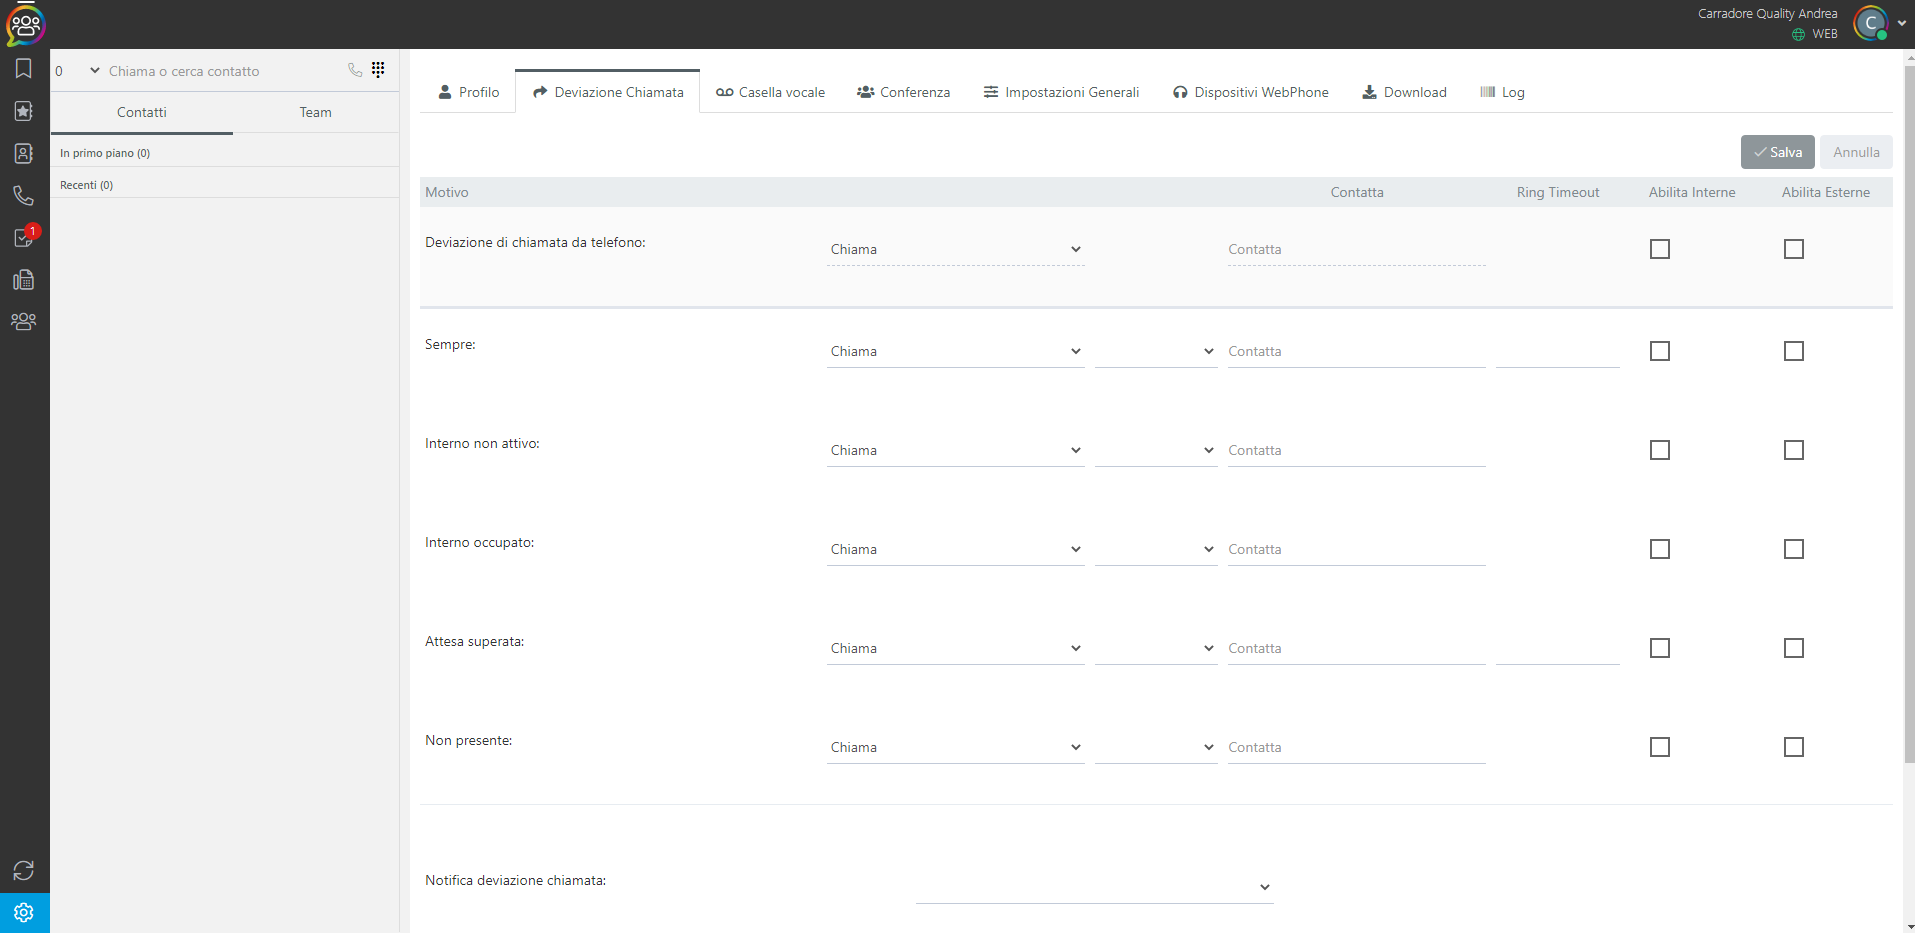1915x933 pixels.
Task: Open the settings gear sidebar icon
Action: 24,913
